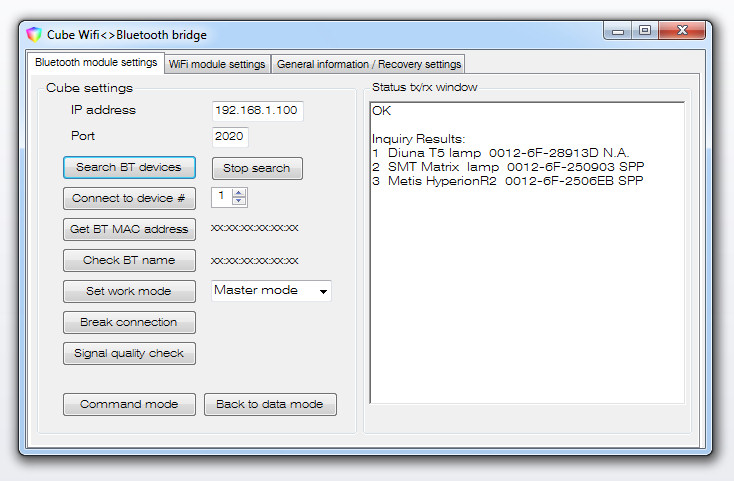Image resolution: width=734 pixels, height=481 pixels.
Task: Increase device number with up arrow
Action: (x=239, y=193)
